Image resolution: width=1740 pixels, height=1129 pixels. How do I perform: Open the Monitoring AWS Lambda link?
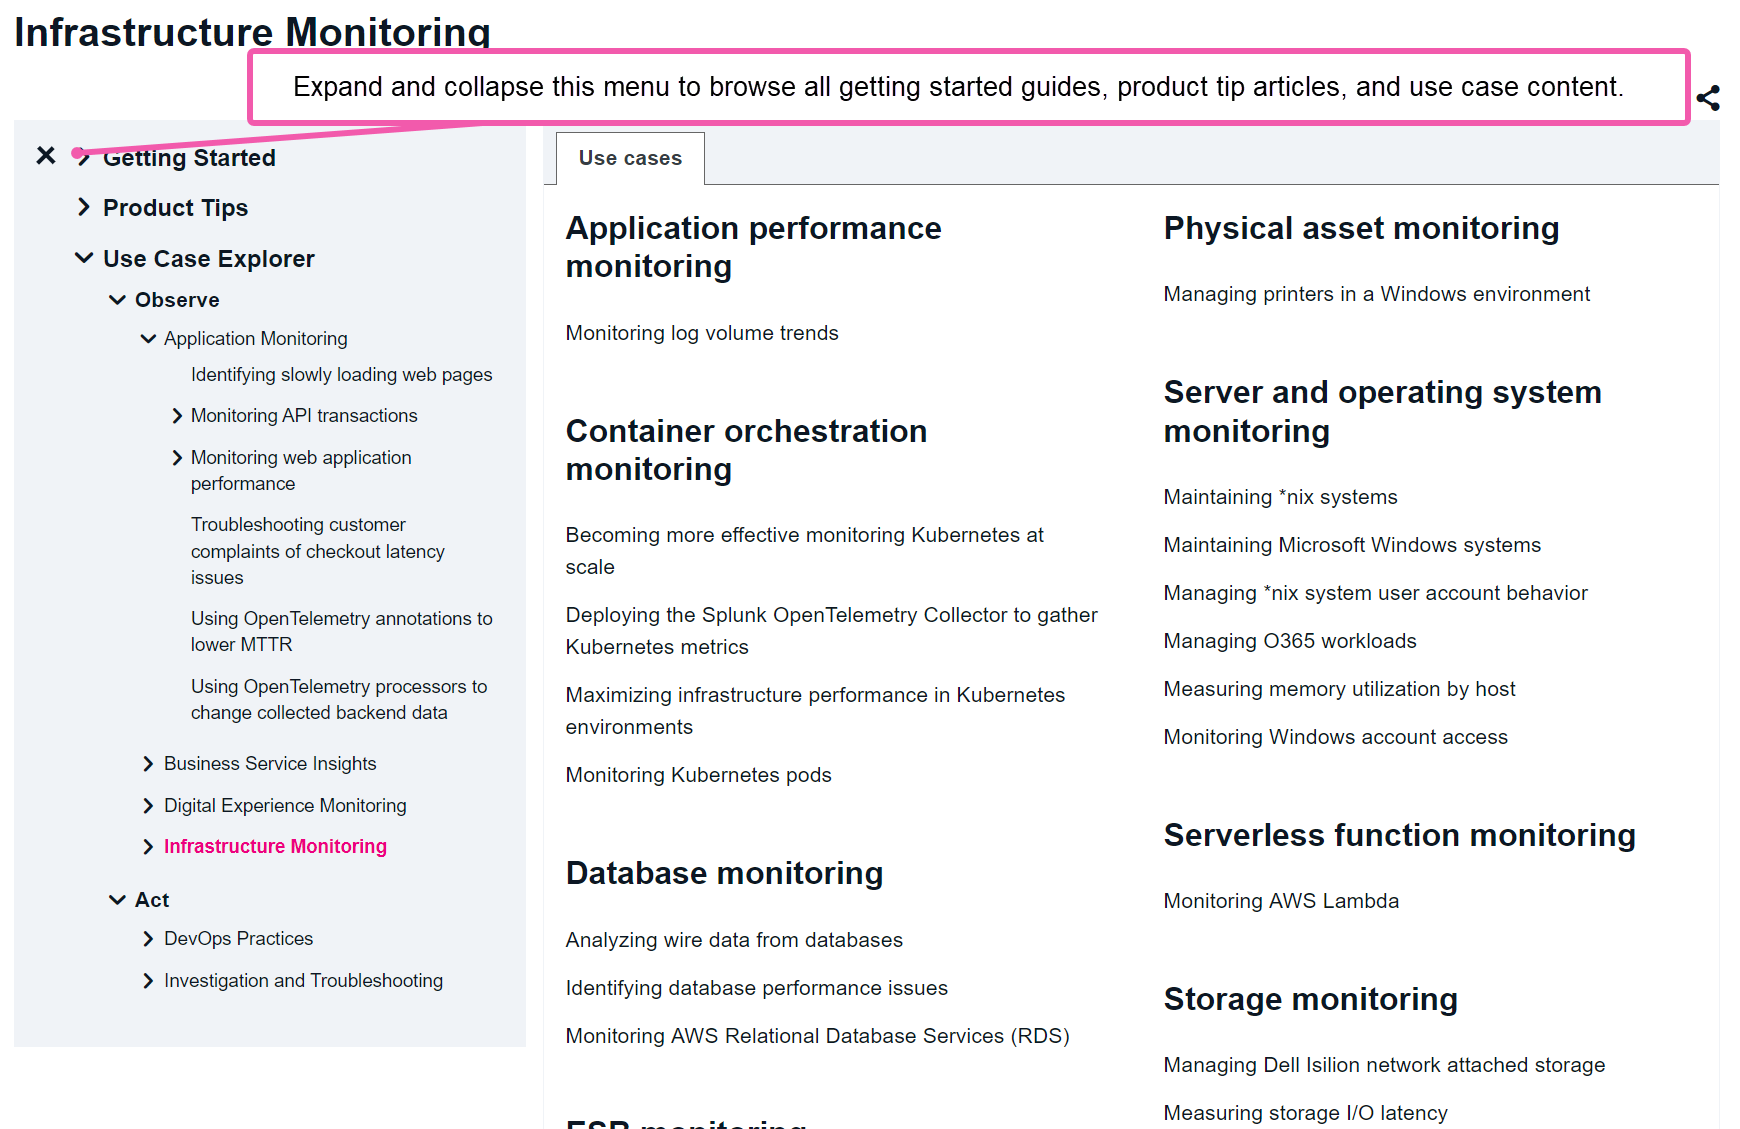[1281, 901]
